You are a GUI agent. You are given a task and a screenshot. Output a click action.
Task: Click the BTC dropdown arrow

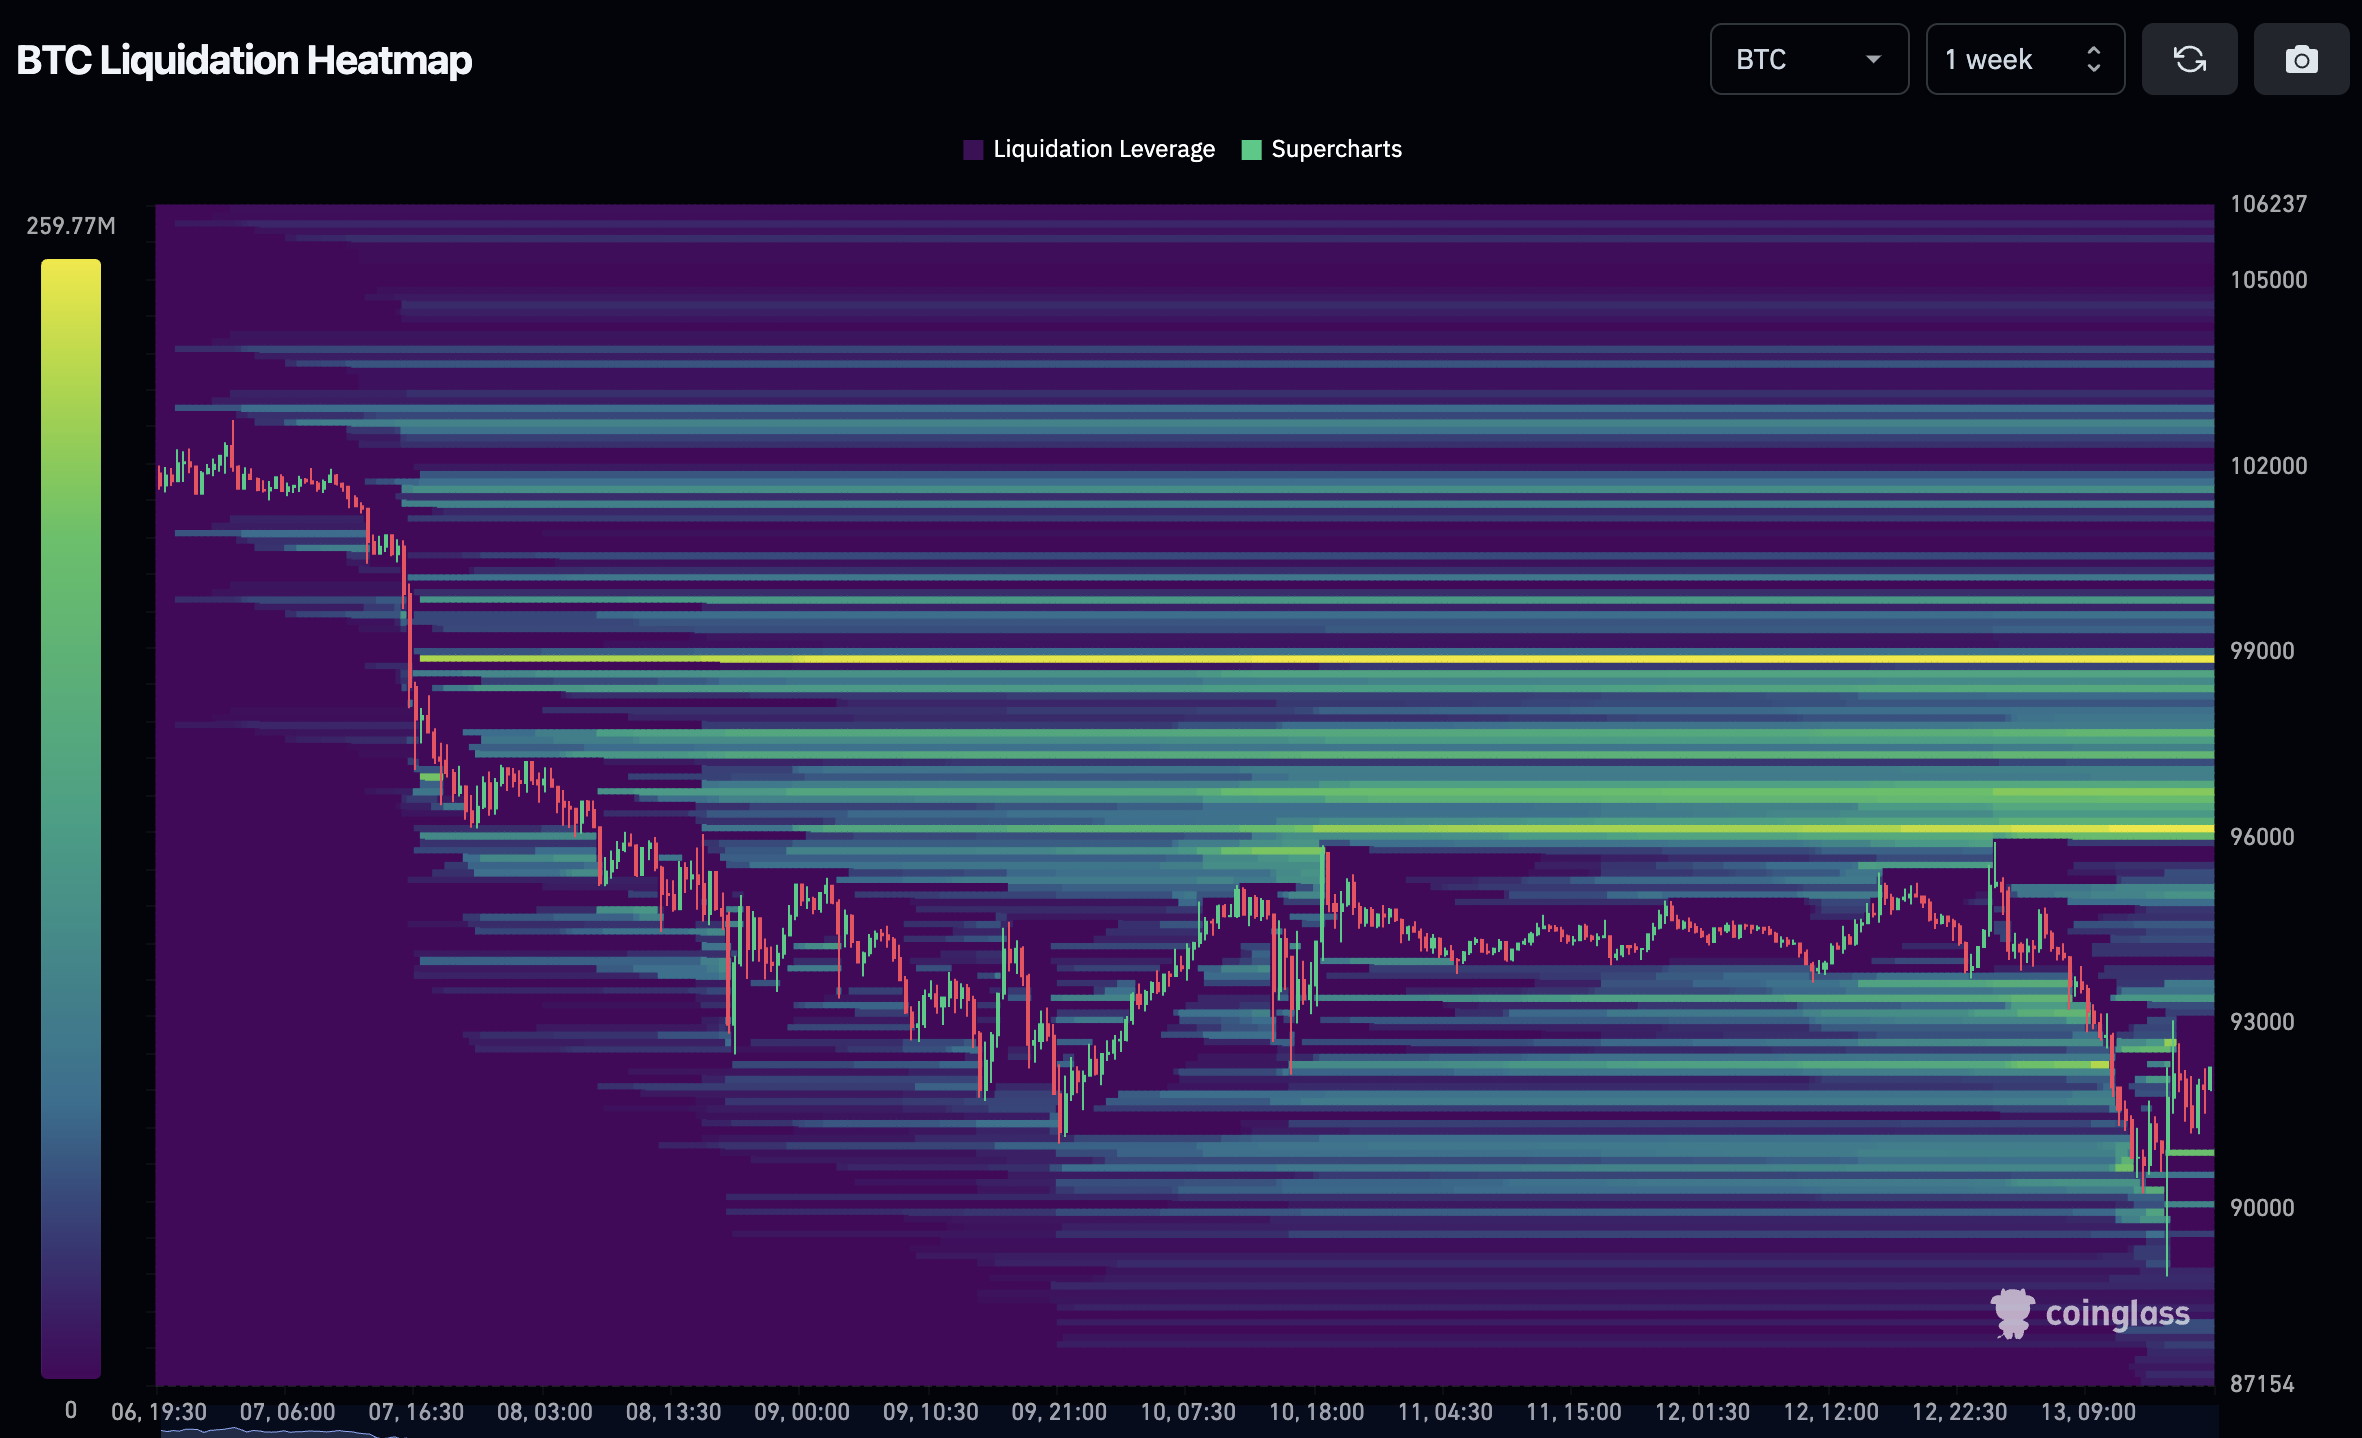tap(1873, 60)
